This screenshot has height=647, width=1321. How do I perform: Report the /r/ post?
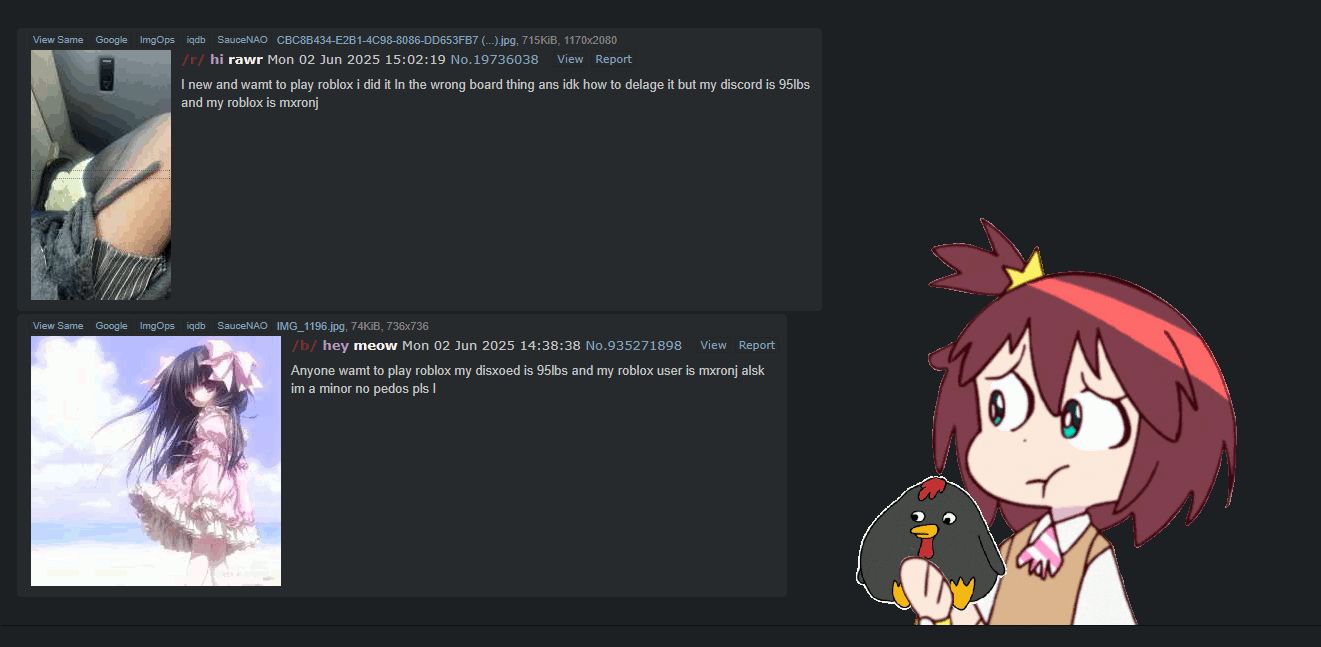click(x=613, y=59)
